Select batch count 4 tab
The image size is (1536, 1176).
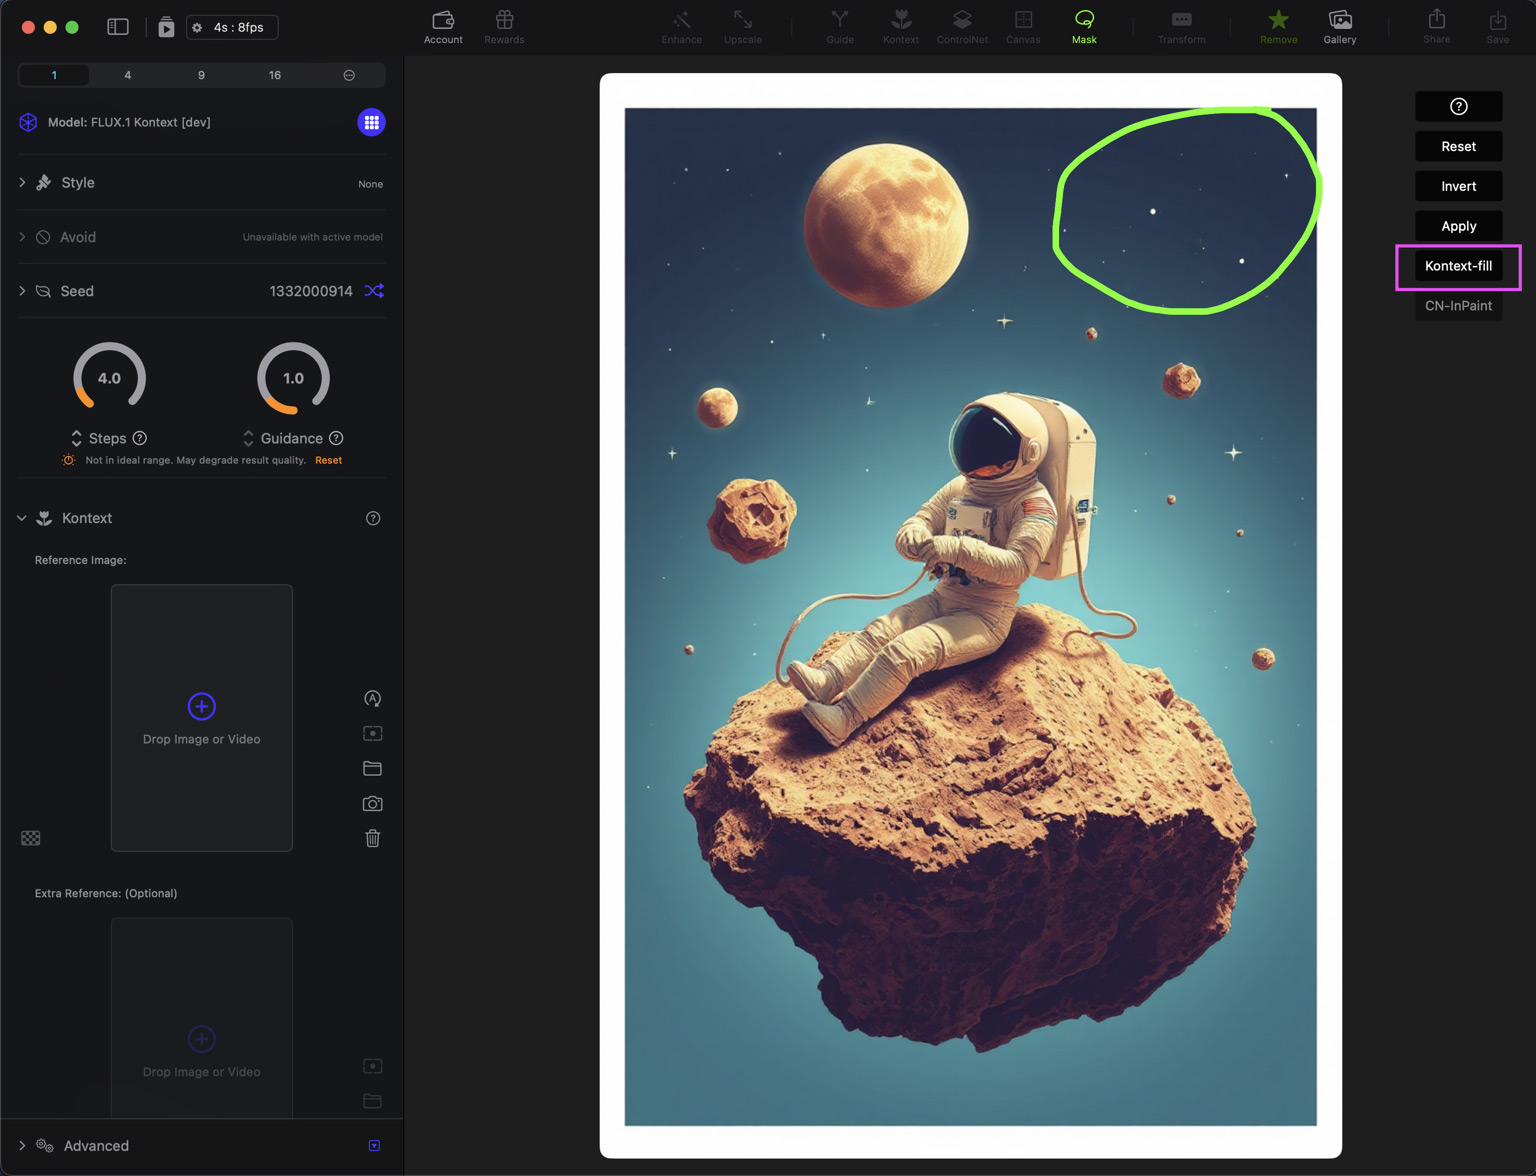[127, 75]
